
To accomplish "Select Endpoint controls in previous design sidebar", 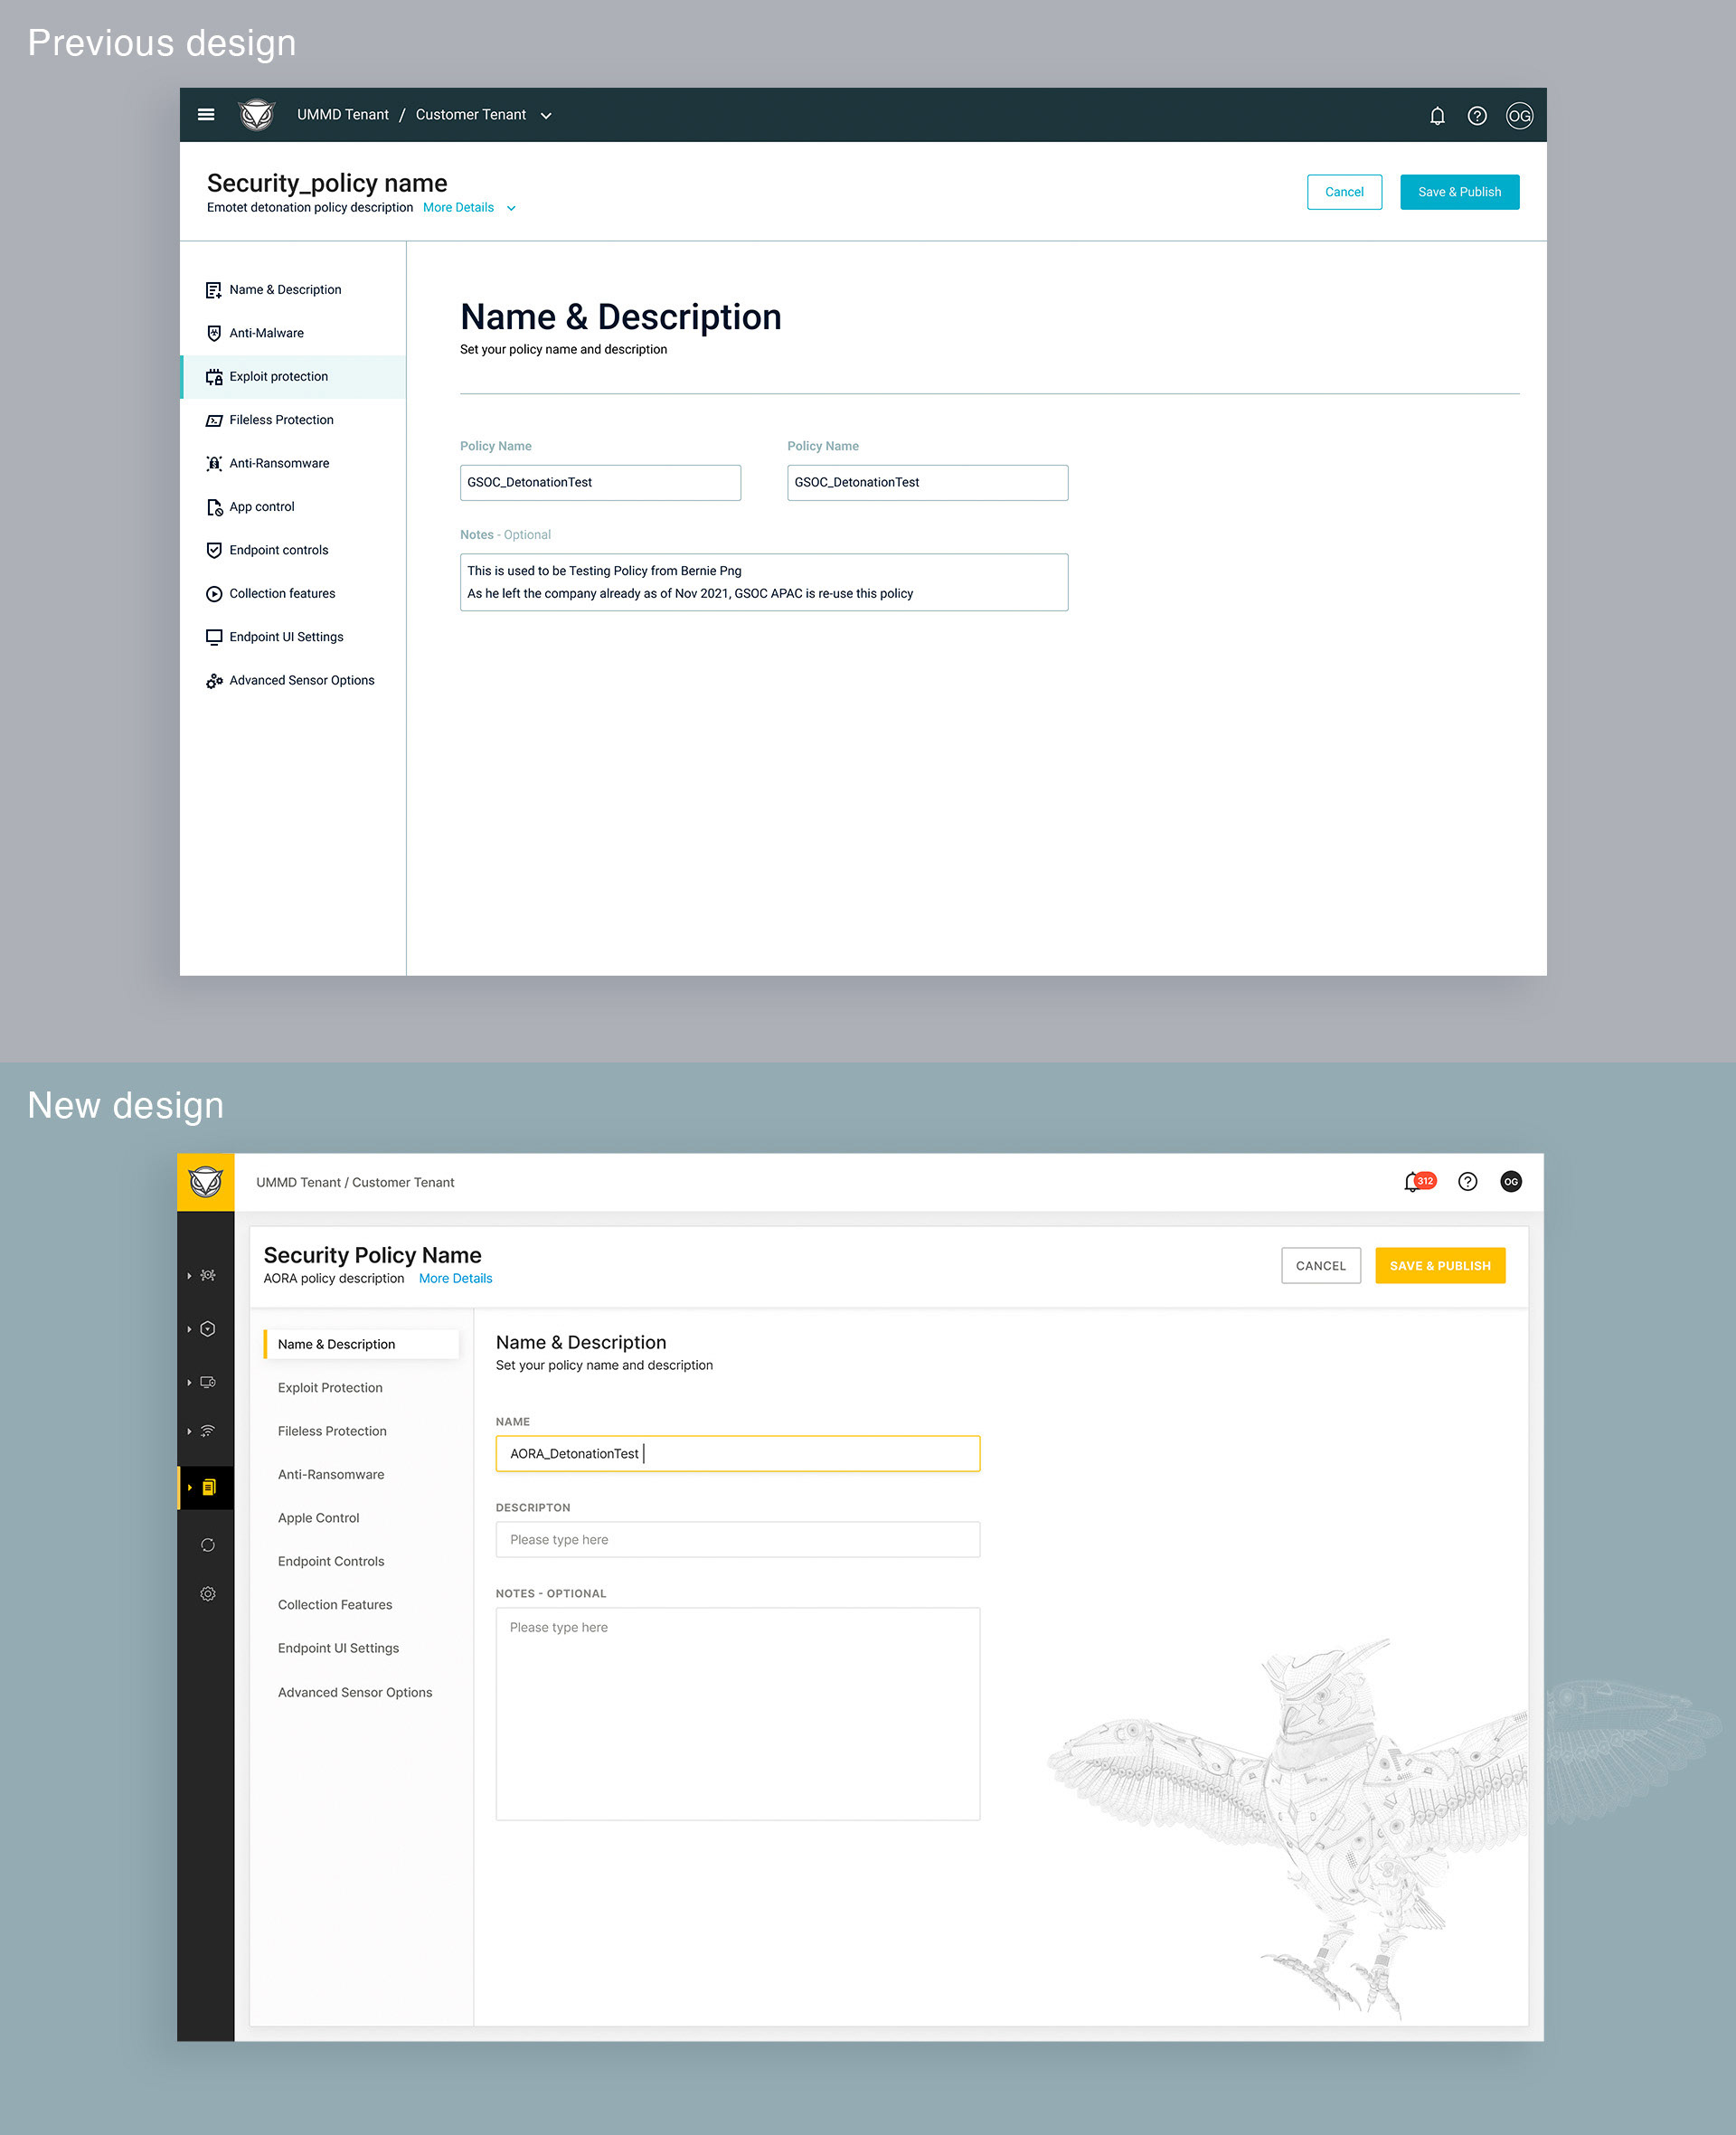I will pyautogui.click(x=294, y=550).
